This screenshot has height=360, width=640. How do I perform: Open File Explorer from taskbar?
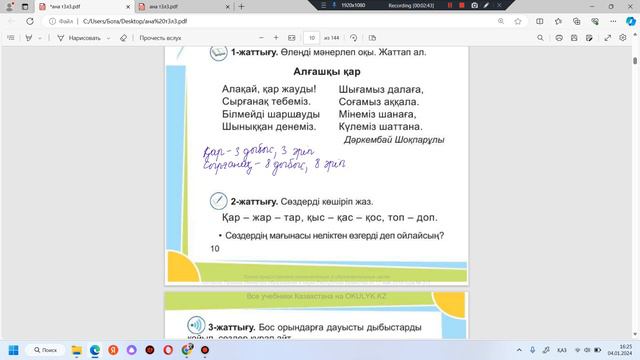76,350
